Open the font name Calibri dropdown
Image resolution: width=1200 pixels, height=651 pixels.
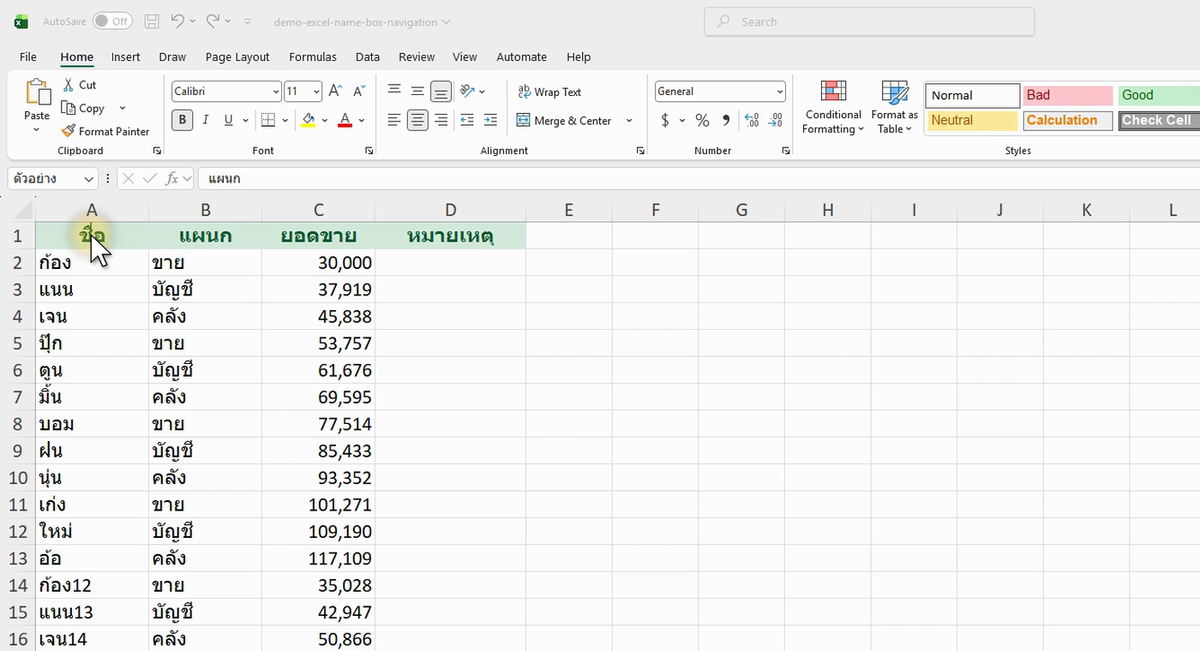coord(276,92)
